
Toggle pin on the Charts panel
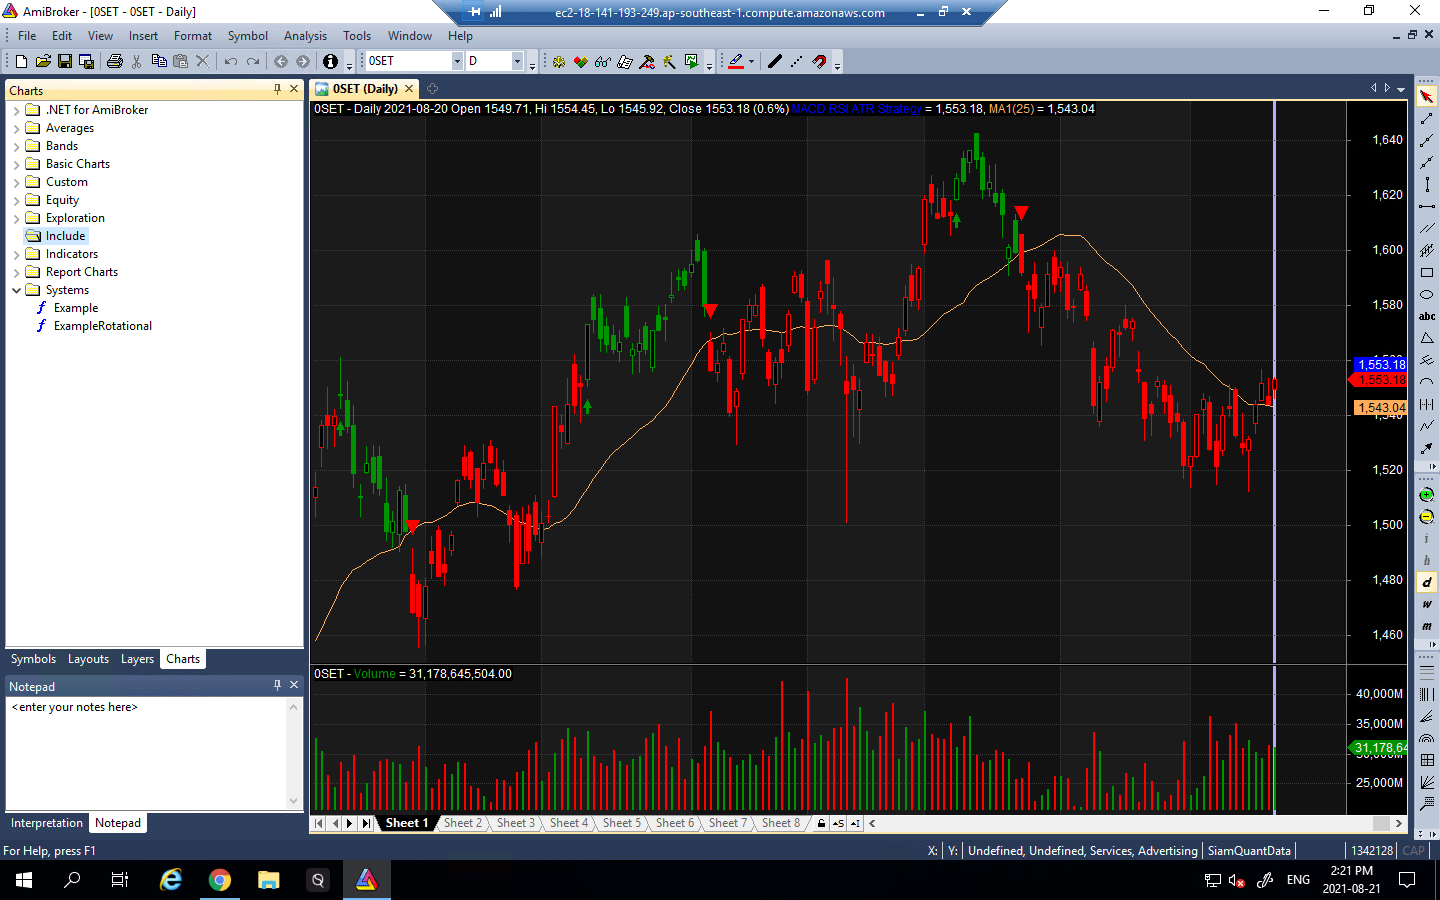pyautogui.click(x=277, y=89)
